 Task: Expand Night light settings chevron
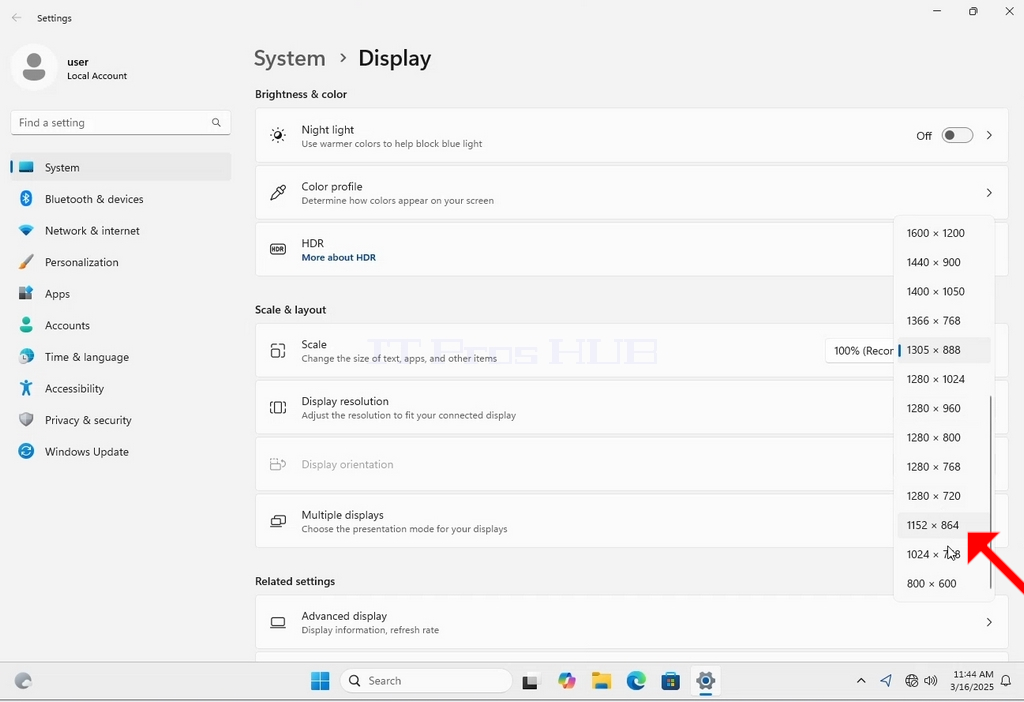click(x=989, y=135)
